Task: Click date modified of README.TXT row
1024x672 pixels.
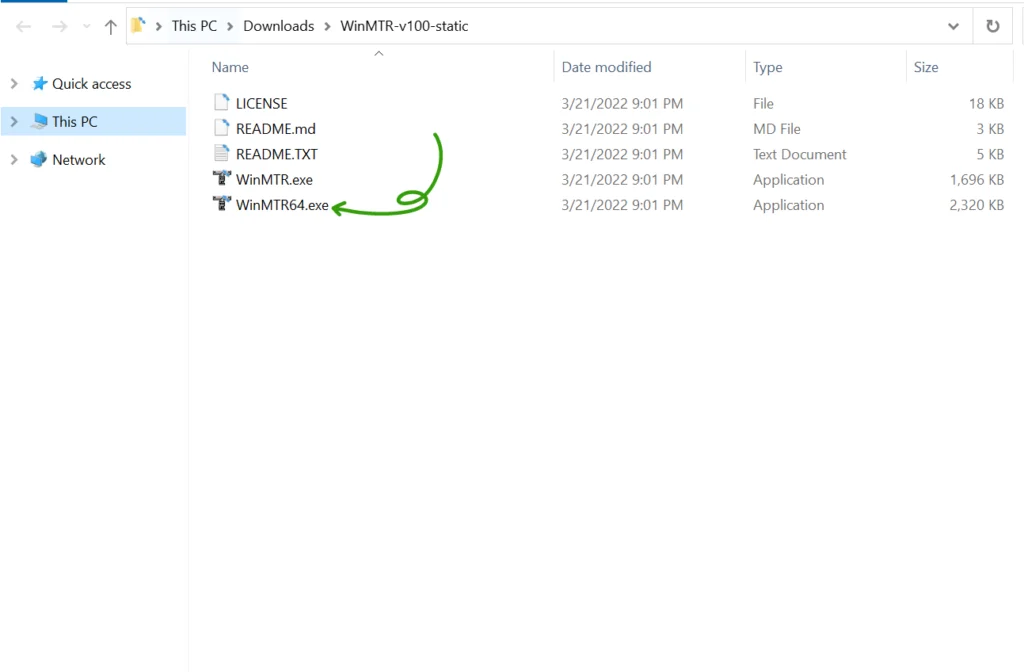Action: [x=622, y=154]
